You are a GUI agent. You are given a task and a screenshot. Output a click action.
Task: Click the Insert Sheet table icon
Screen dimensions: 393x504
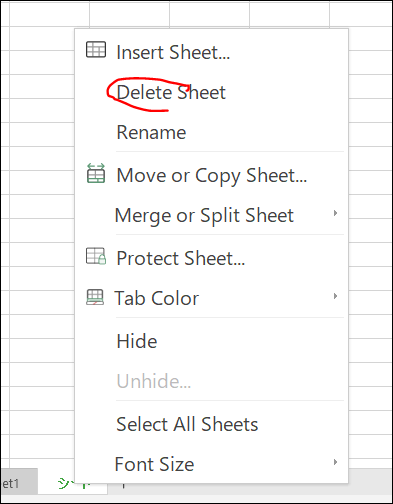click(96, 50)
